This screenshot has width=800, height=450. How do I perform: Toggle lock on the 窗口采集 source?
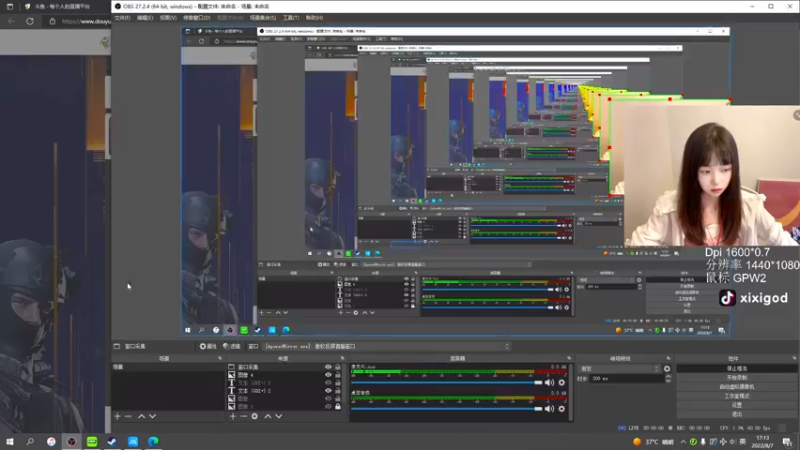click(338, 367)
